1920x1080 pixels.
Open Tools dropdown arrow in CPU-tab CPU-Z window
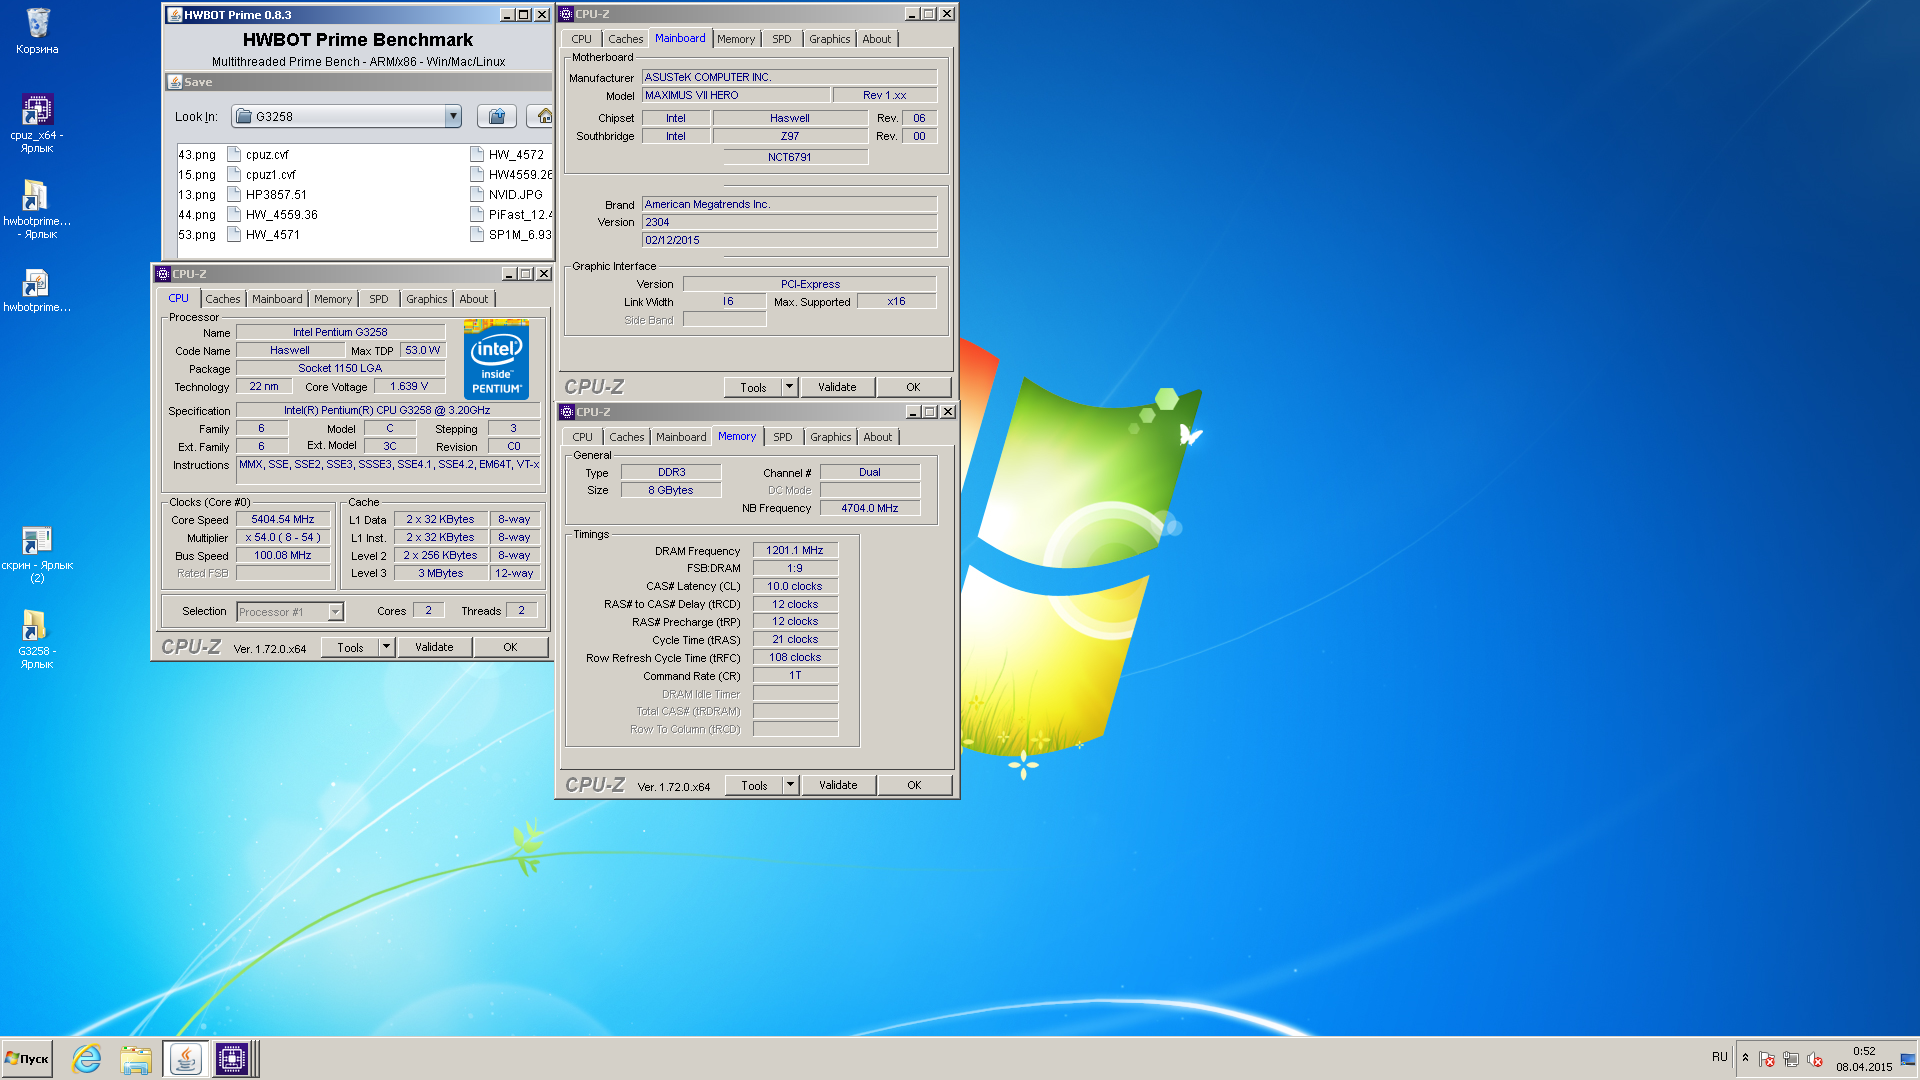pos(386,647)
